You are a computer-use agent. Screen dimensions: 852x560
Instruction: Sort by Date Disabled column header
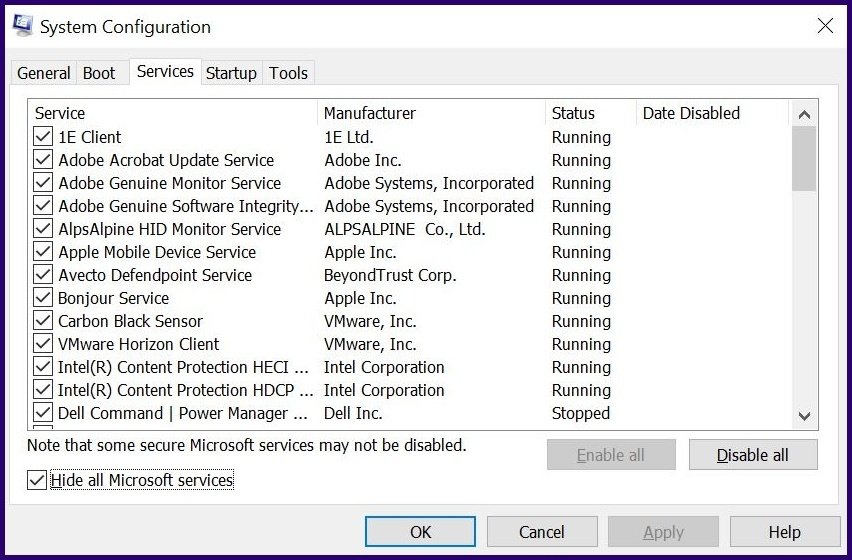pos(712,113)
